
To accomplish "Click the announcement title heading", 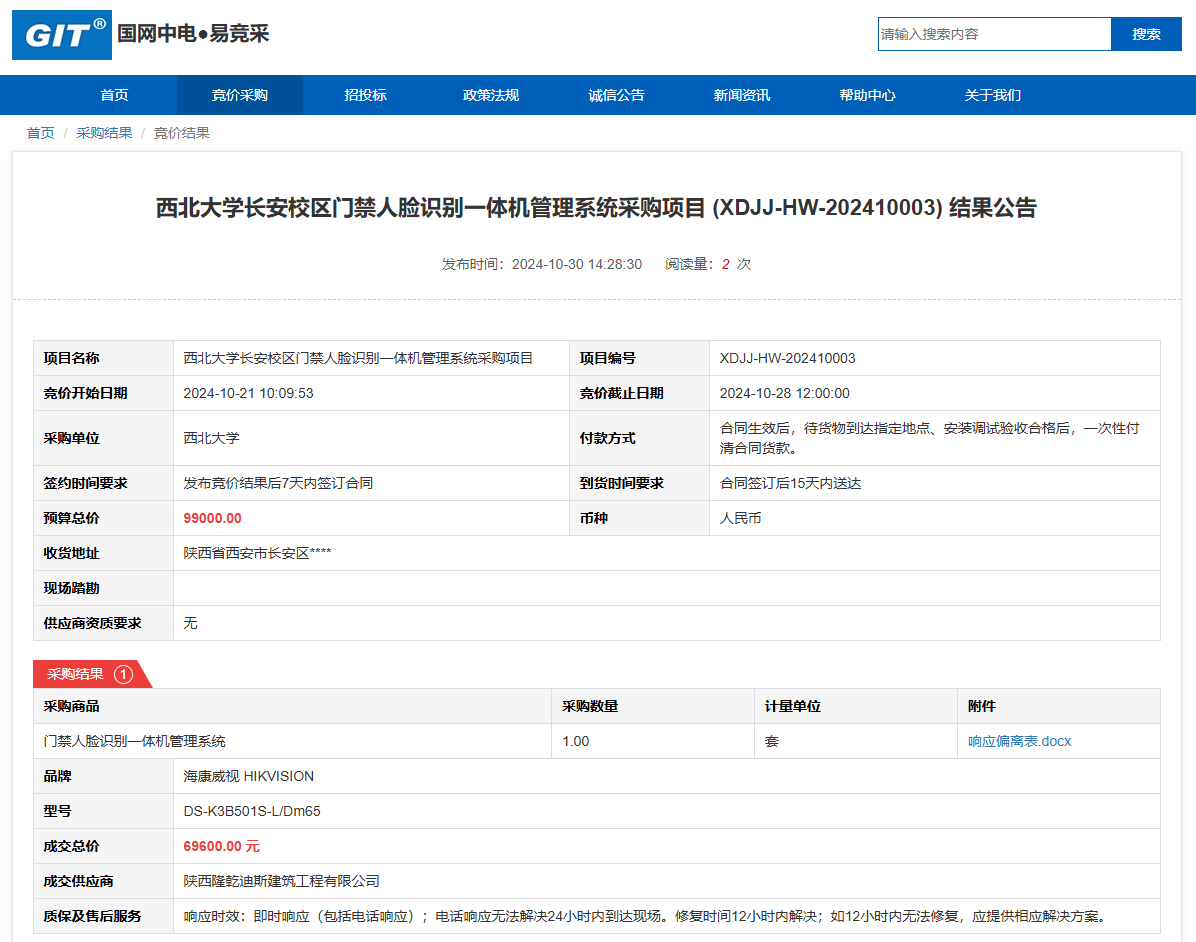I will [x=596, y=208].
